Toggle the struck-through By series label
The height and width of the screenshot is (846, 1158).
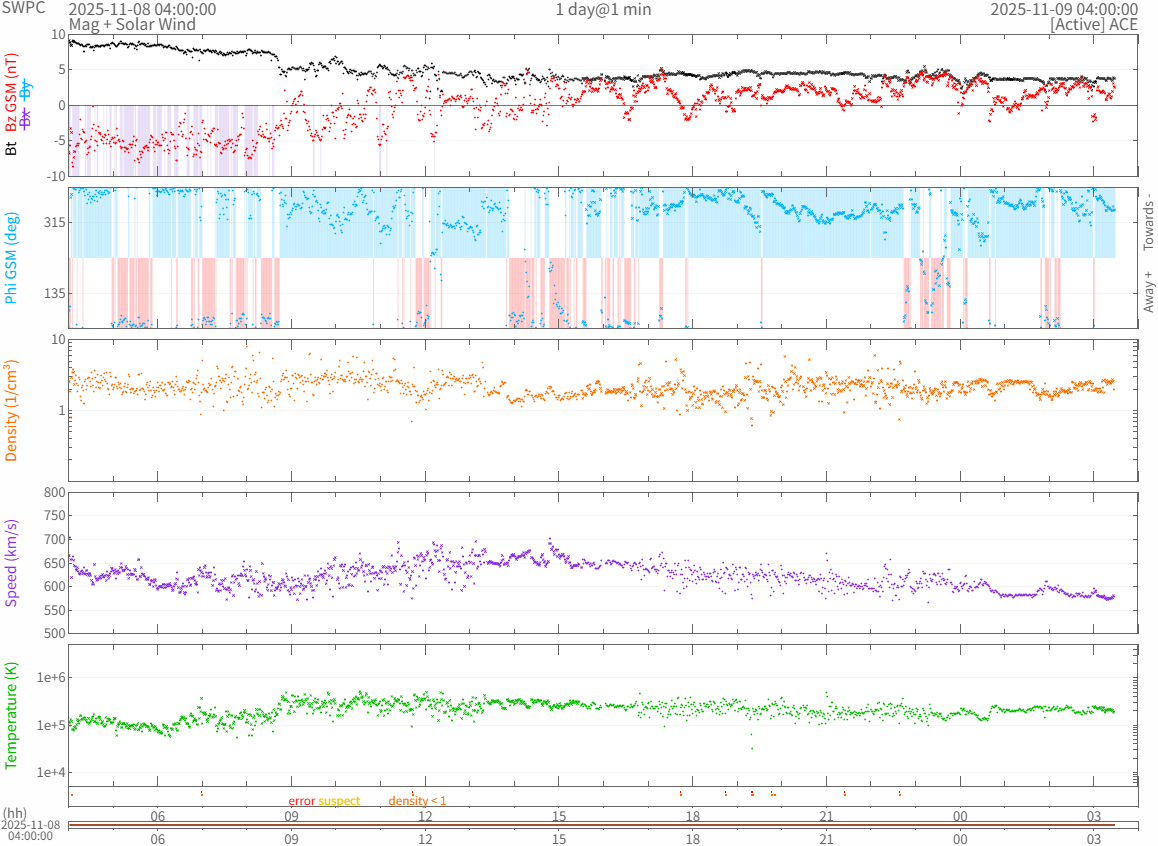pos(26,90)
